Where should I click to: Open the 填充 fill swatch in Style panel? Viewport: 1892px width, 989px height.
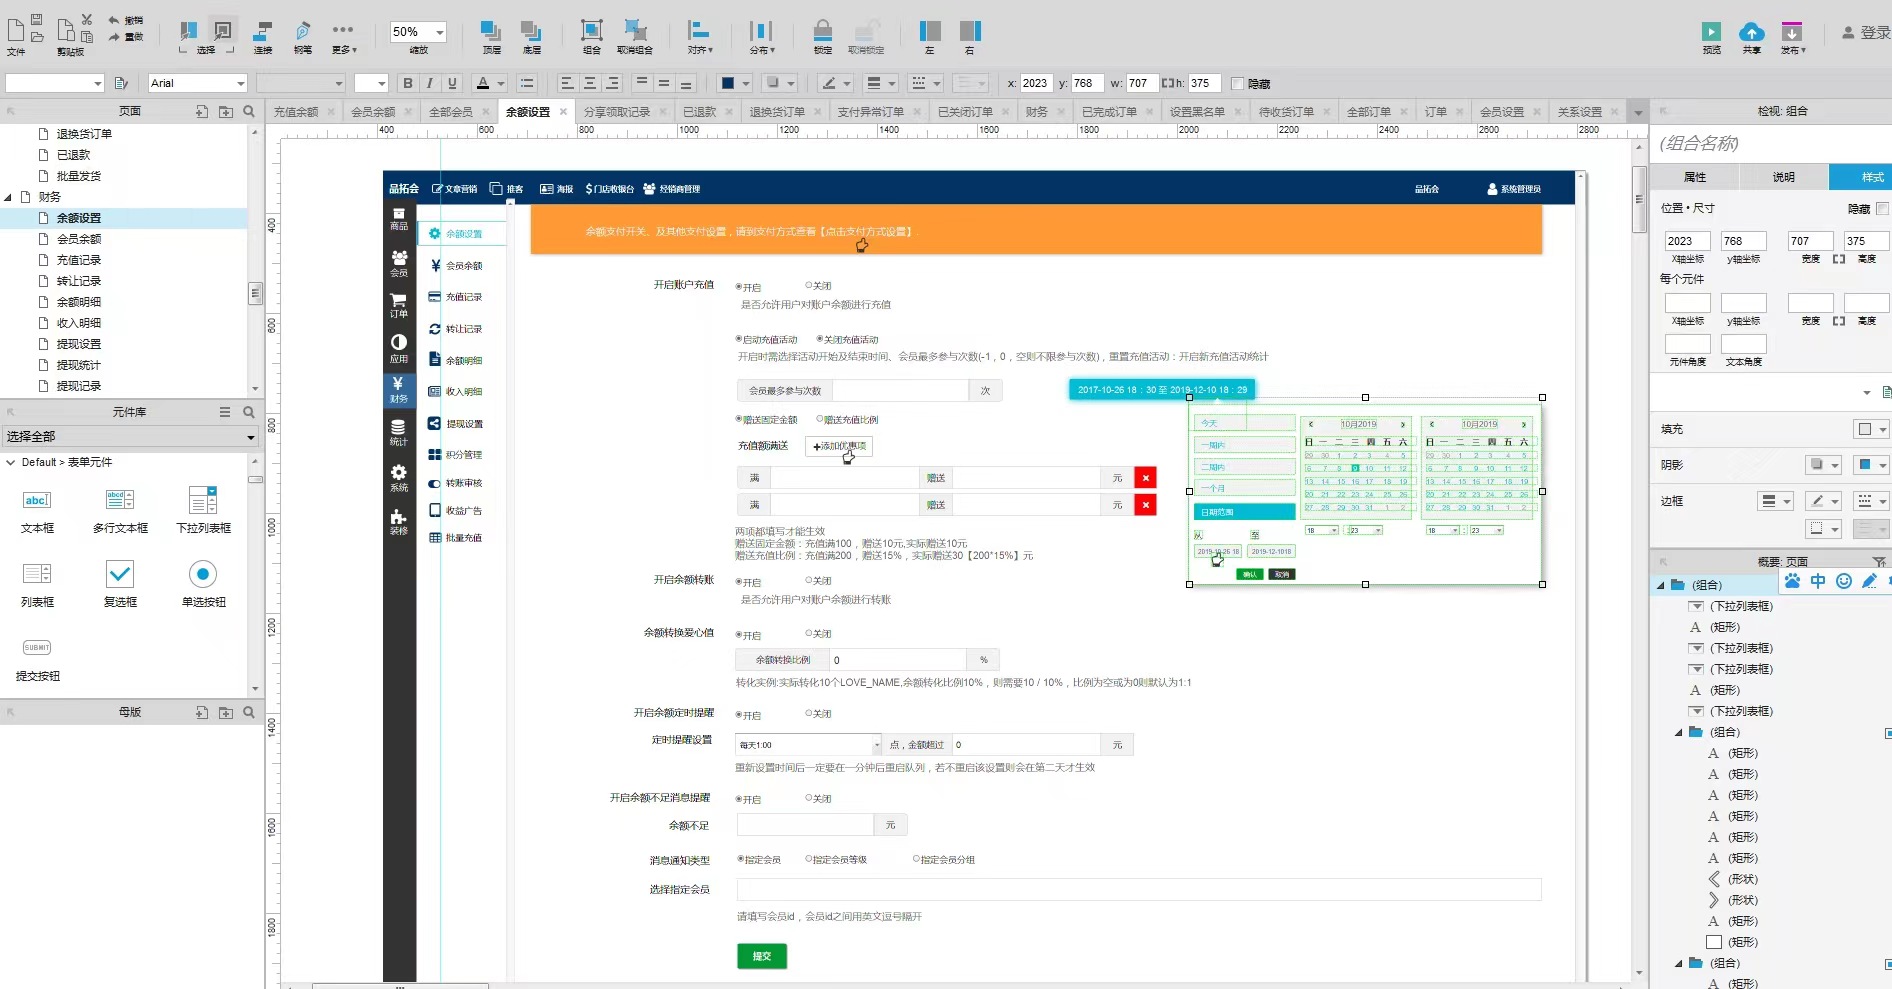(x=1871, y=429)
